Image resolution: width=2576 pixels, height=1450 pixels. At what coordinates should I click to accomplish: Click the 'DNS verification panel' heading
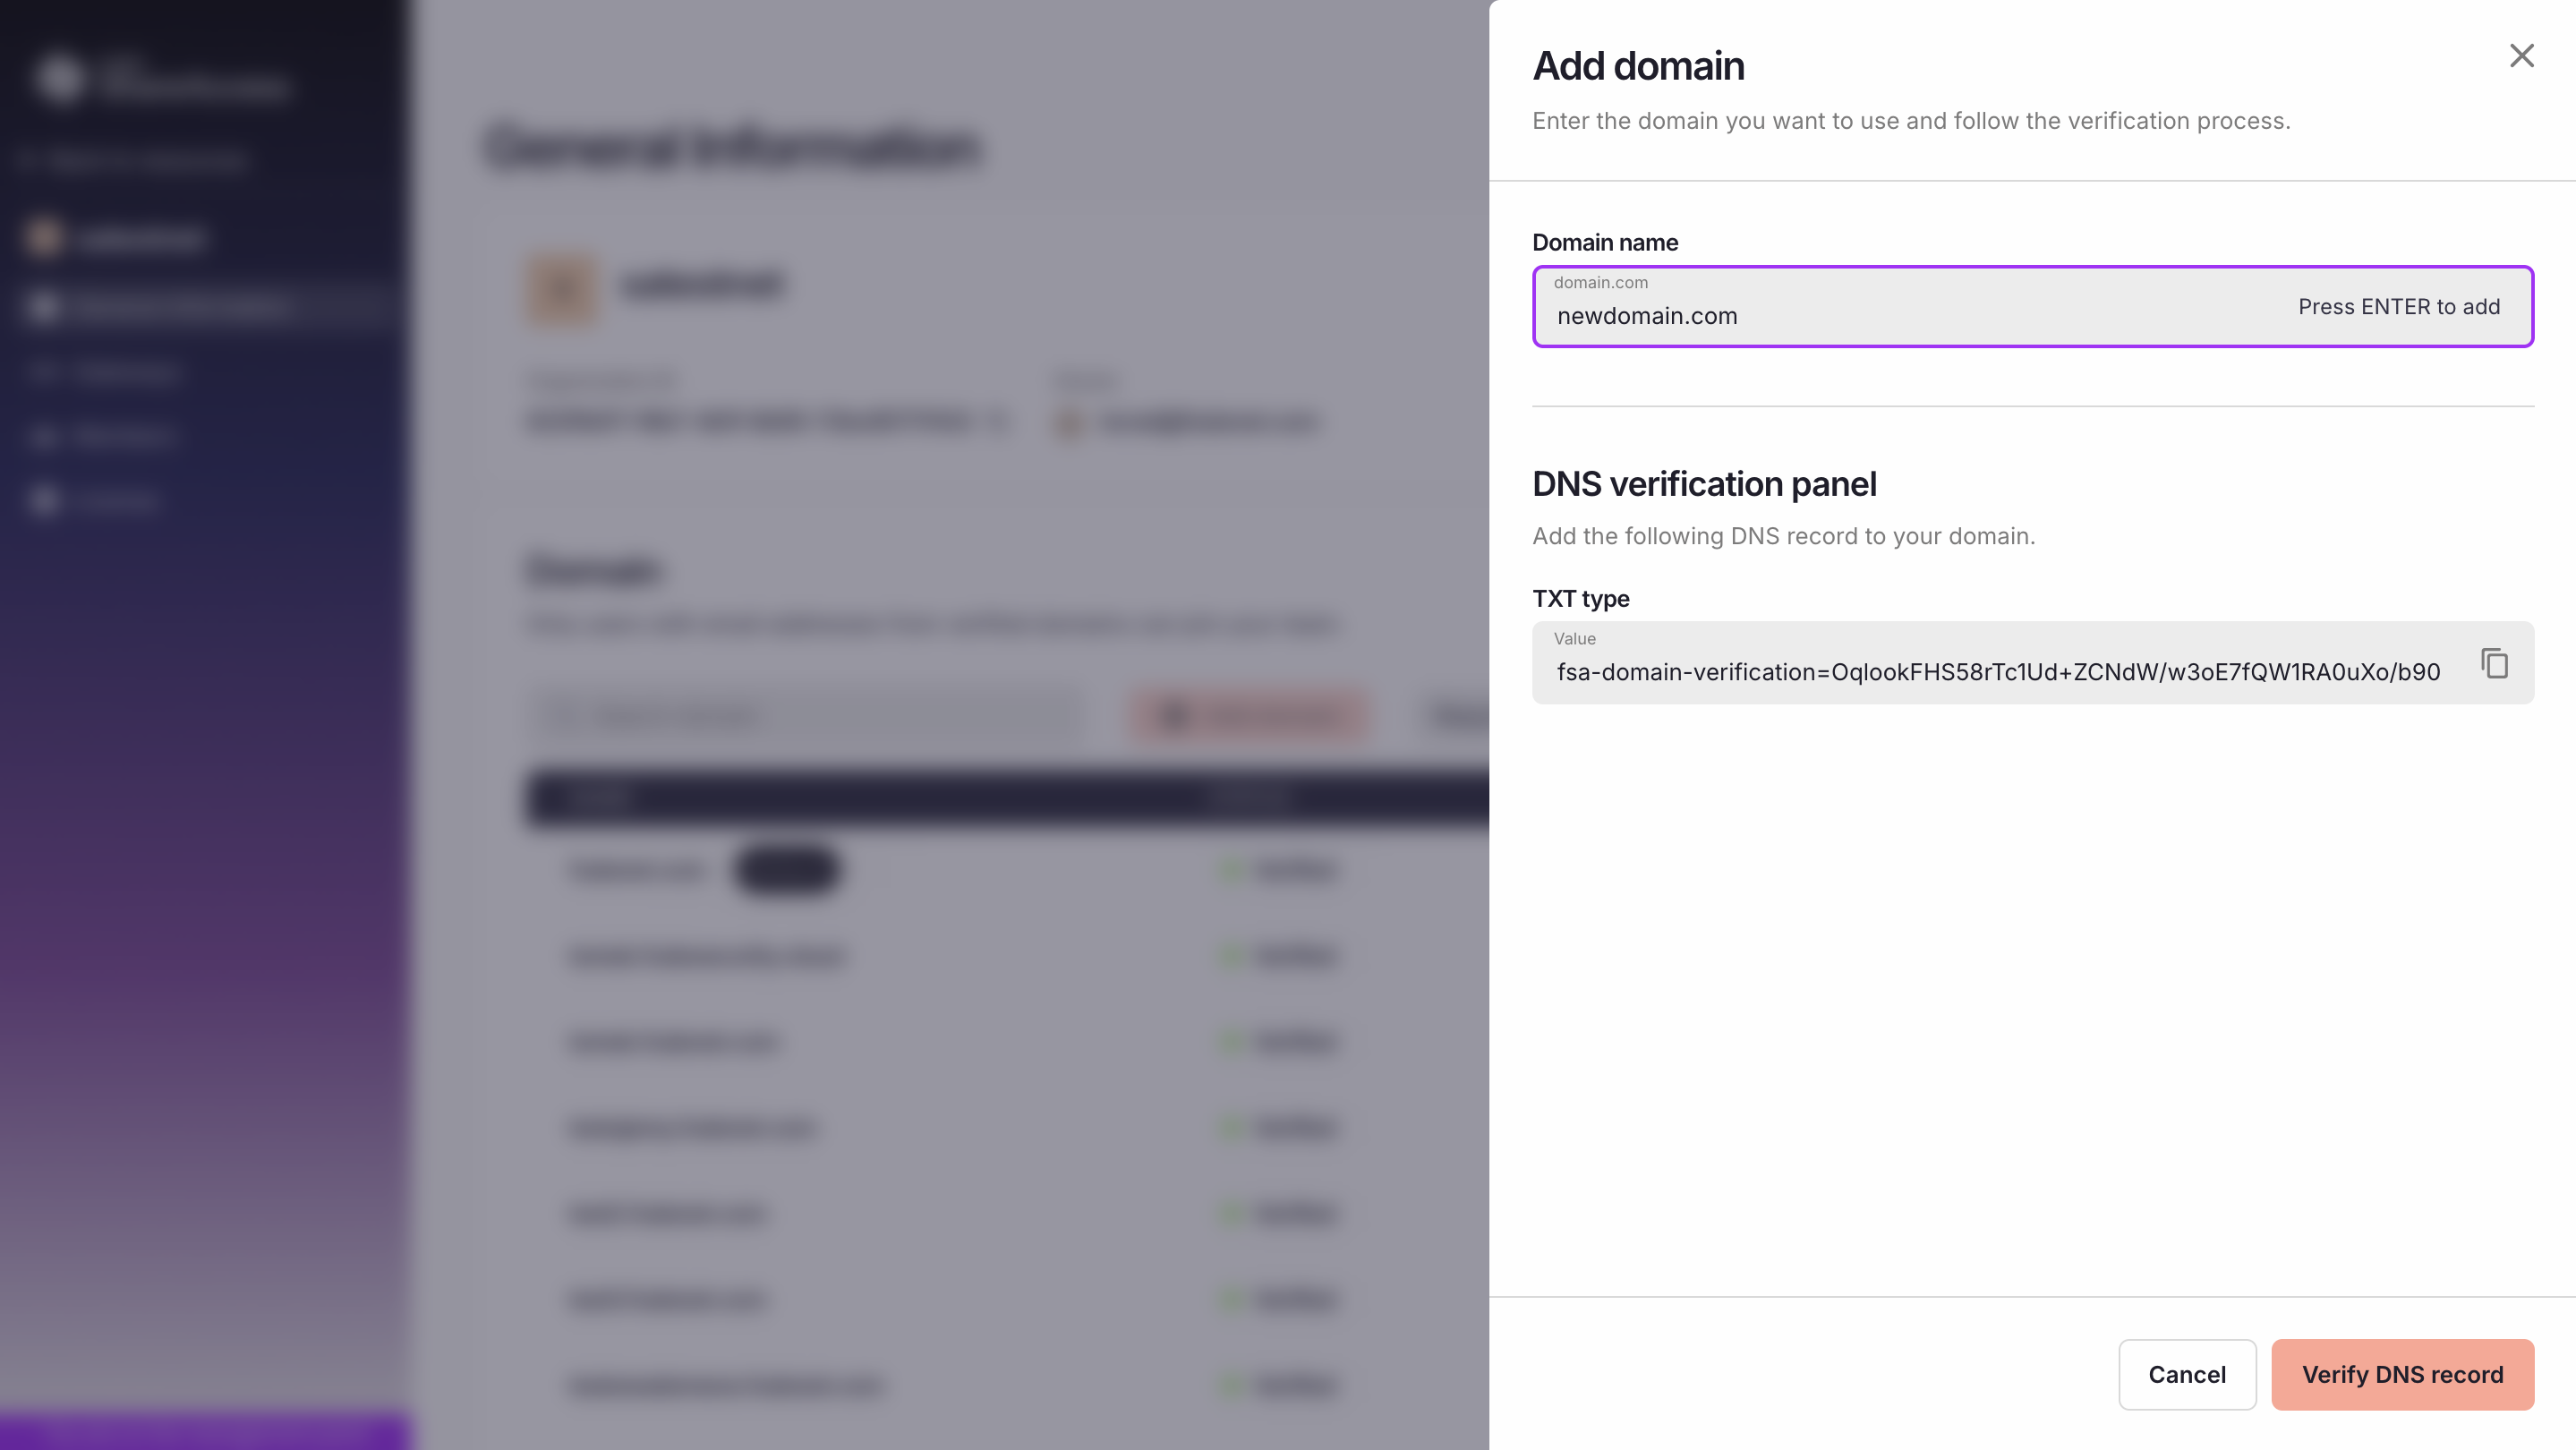click(x=1704, y=484)
